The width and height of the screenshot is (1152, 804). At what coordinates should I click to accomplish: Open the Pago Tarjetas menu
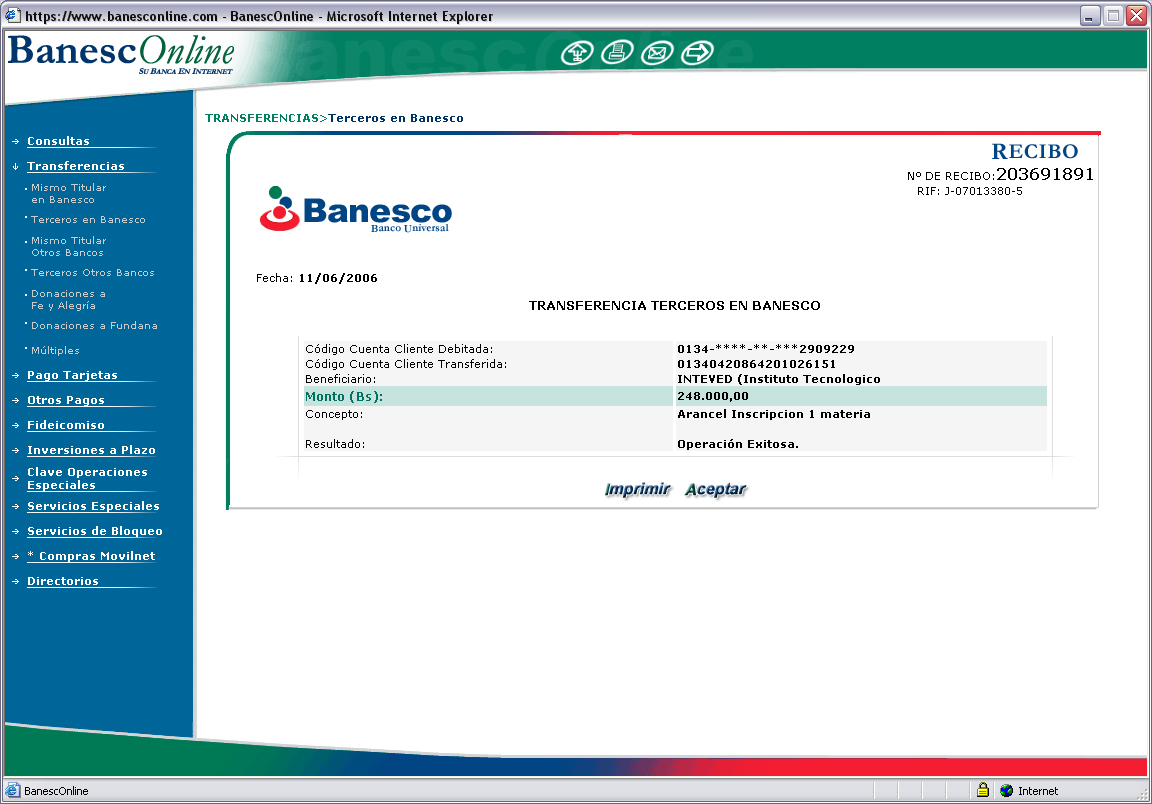pos(72,375)
